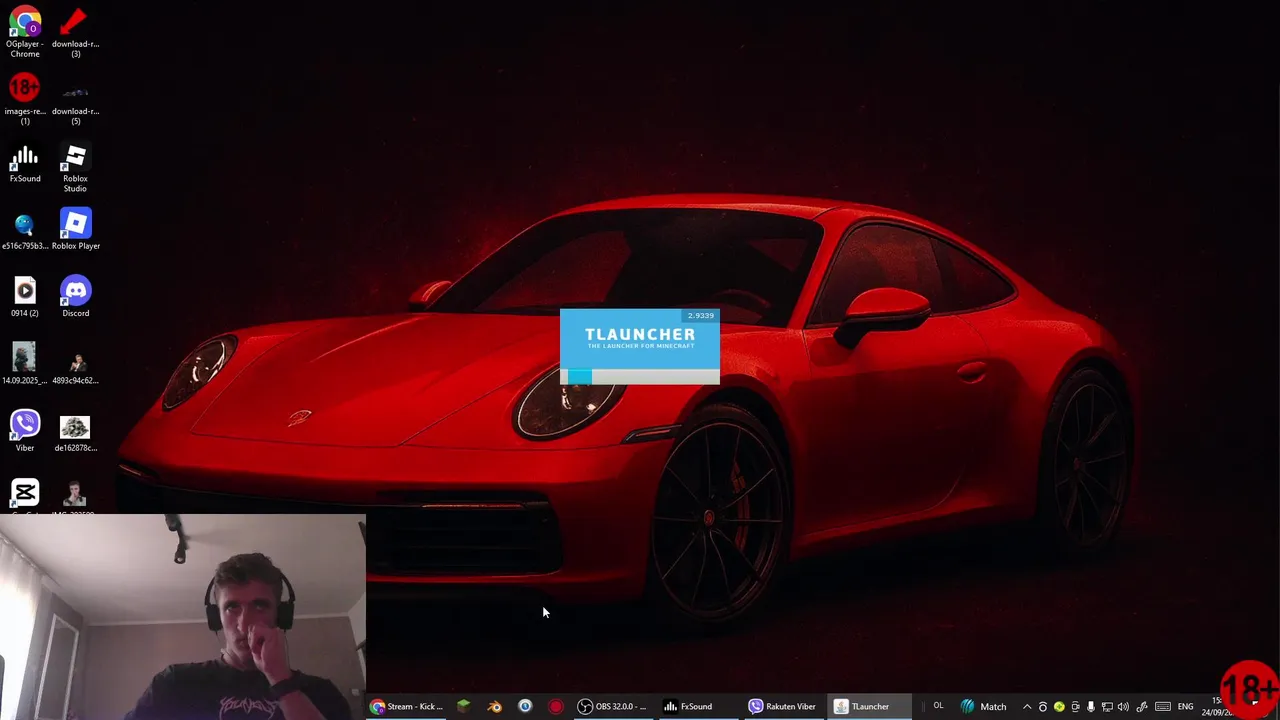Open the red record-circle taskbar icon
This screenshot has width=1280, height=720.
[x=556, y=707]
